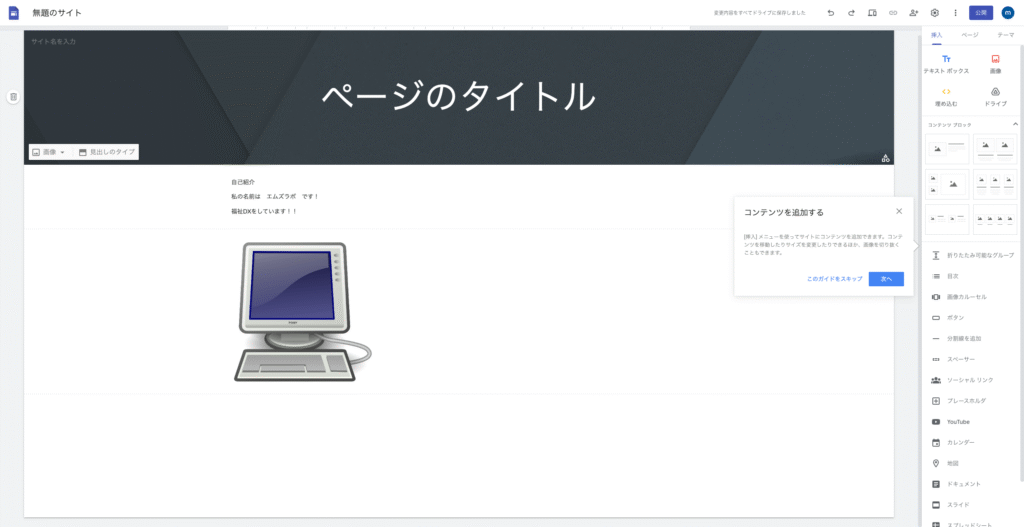The image size is (1024, 527).
Task: Switch to the テーマ tab
Action: pyautogui.click(x=1006, y=35)
